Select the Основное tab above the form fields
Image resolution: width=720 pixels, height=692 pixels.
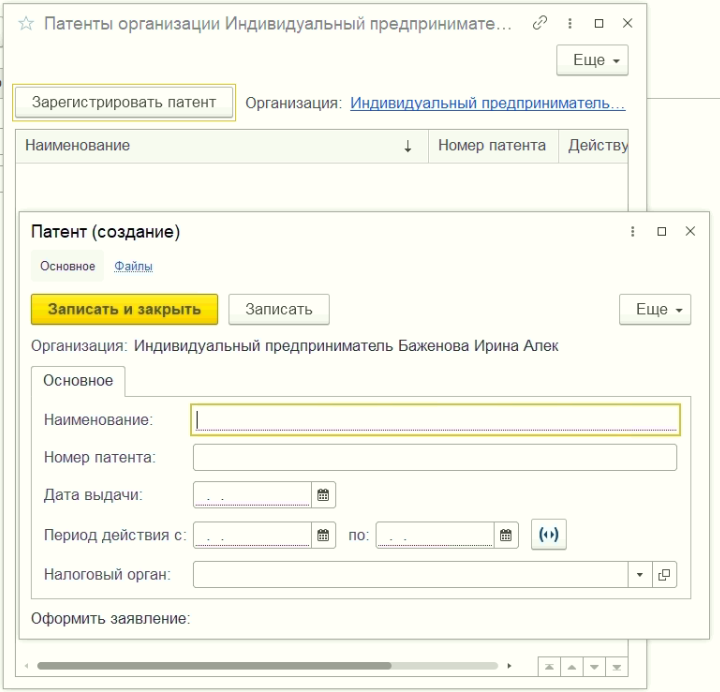coord(78,381)
